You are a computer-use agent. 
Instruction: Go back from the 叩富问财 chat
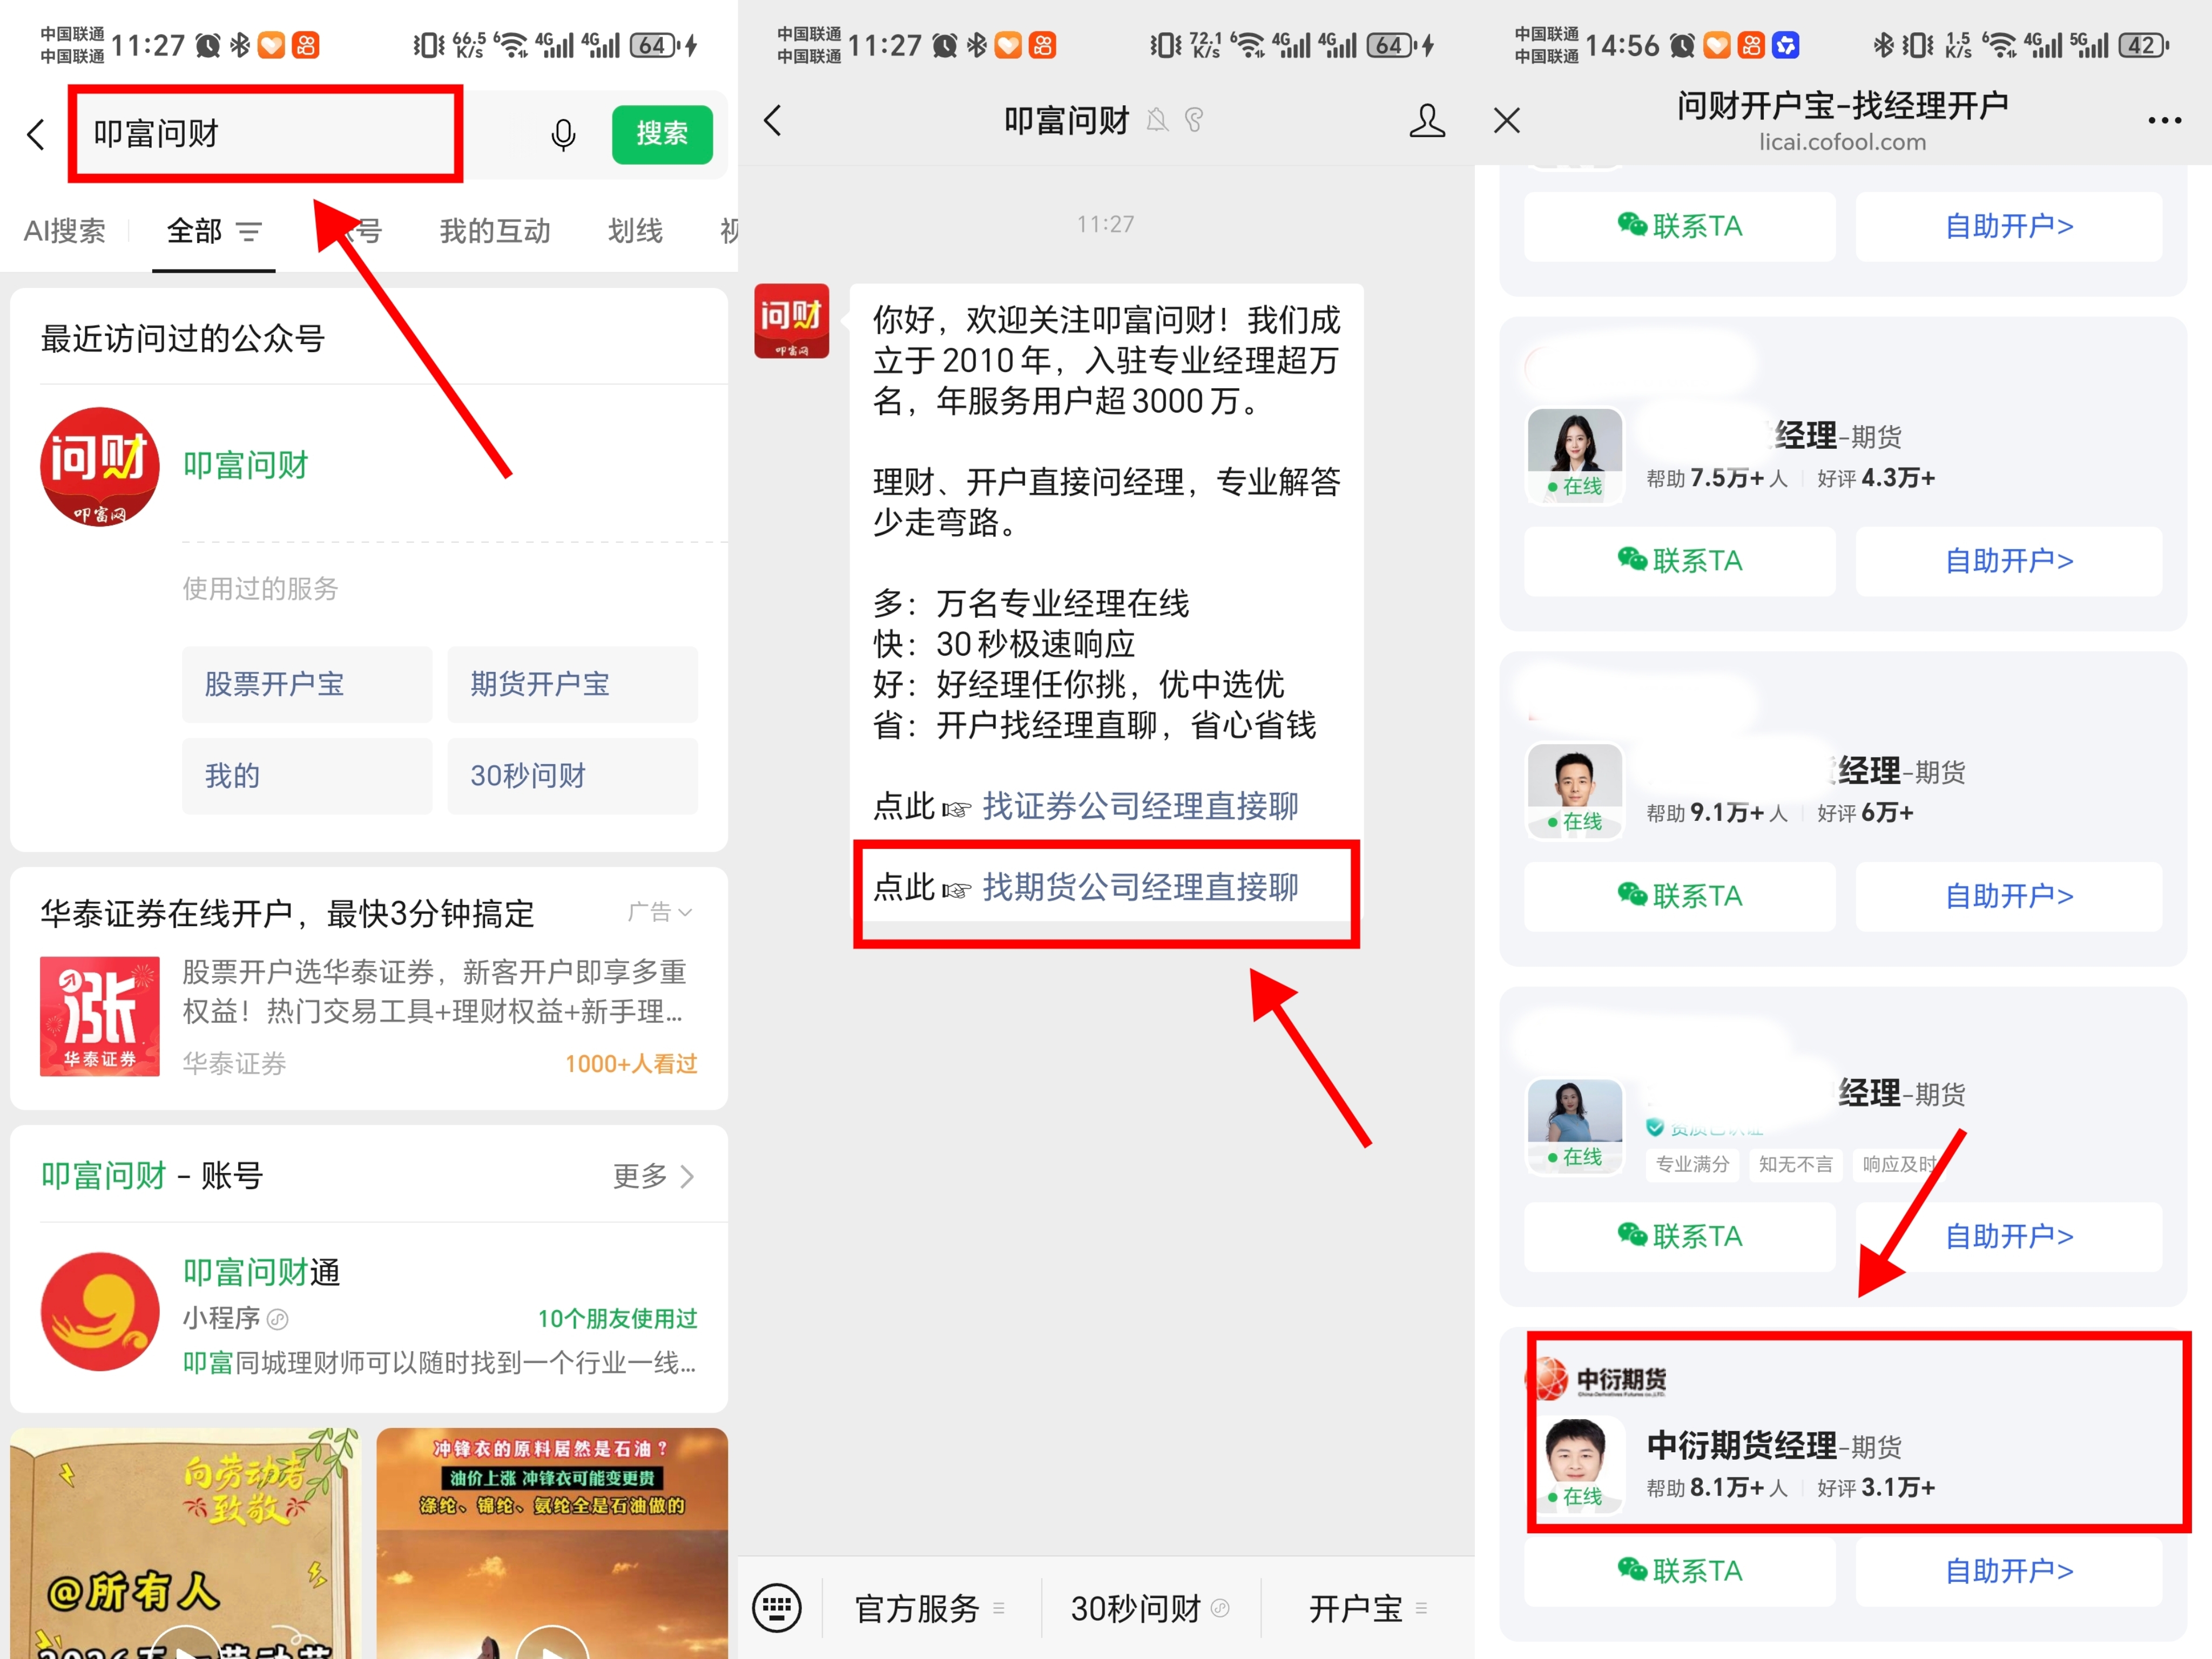(x=773, y=121)
